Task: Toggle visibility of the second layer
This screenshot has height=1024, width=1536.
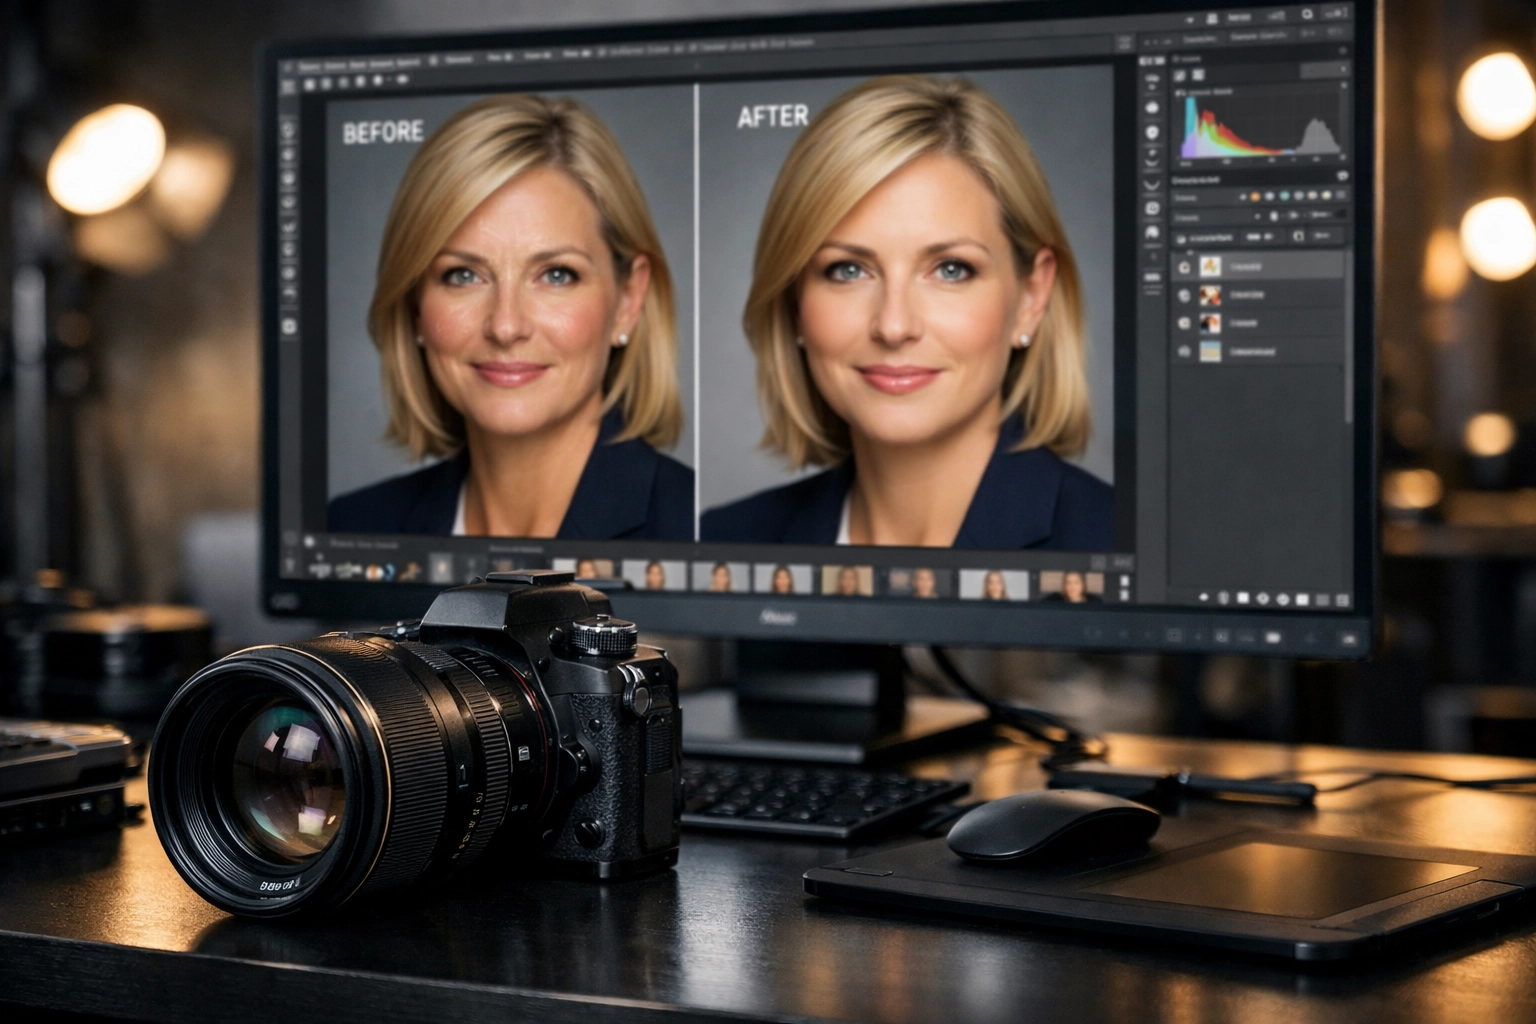Action: 1183,295
